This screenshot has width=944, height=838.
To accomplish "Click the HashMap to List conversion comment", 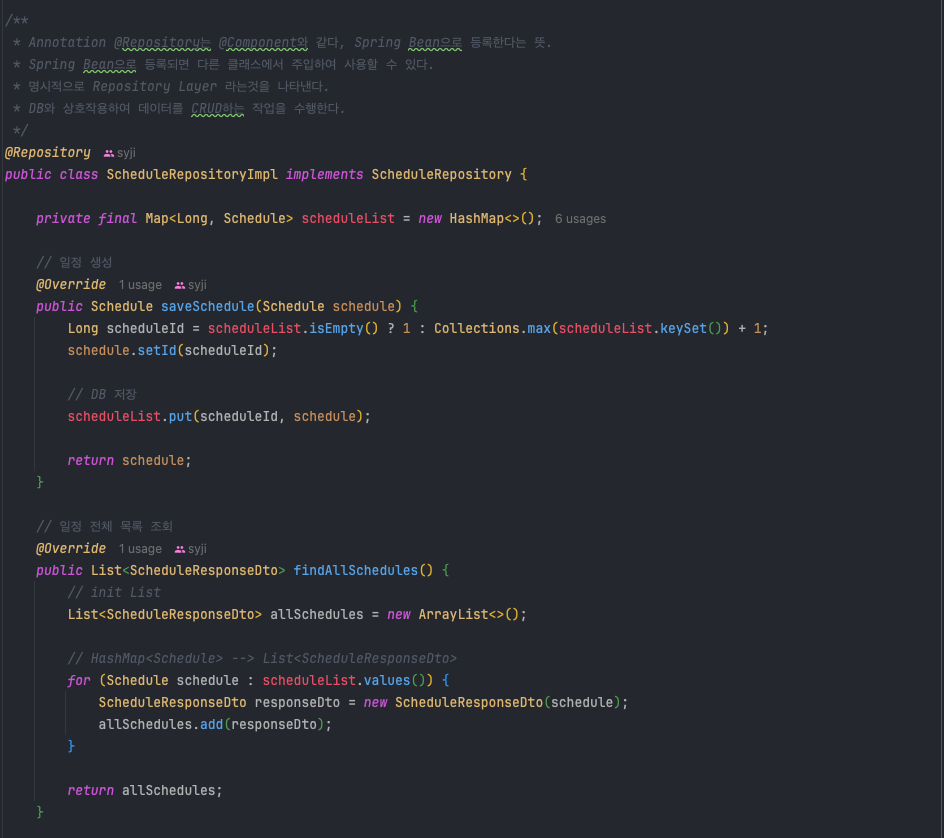I will tap(262, 659).
